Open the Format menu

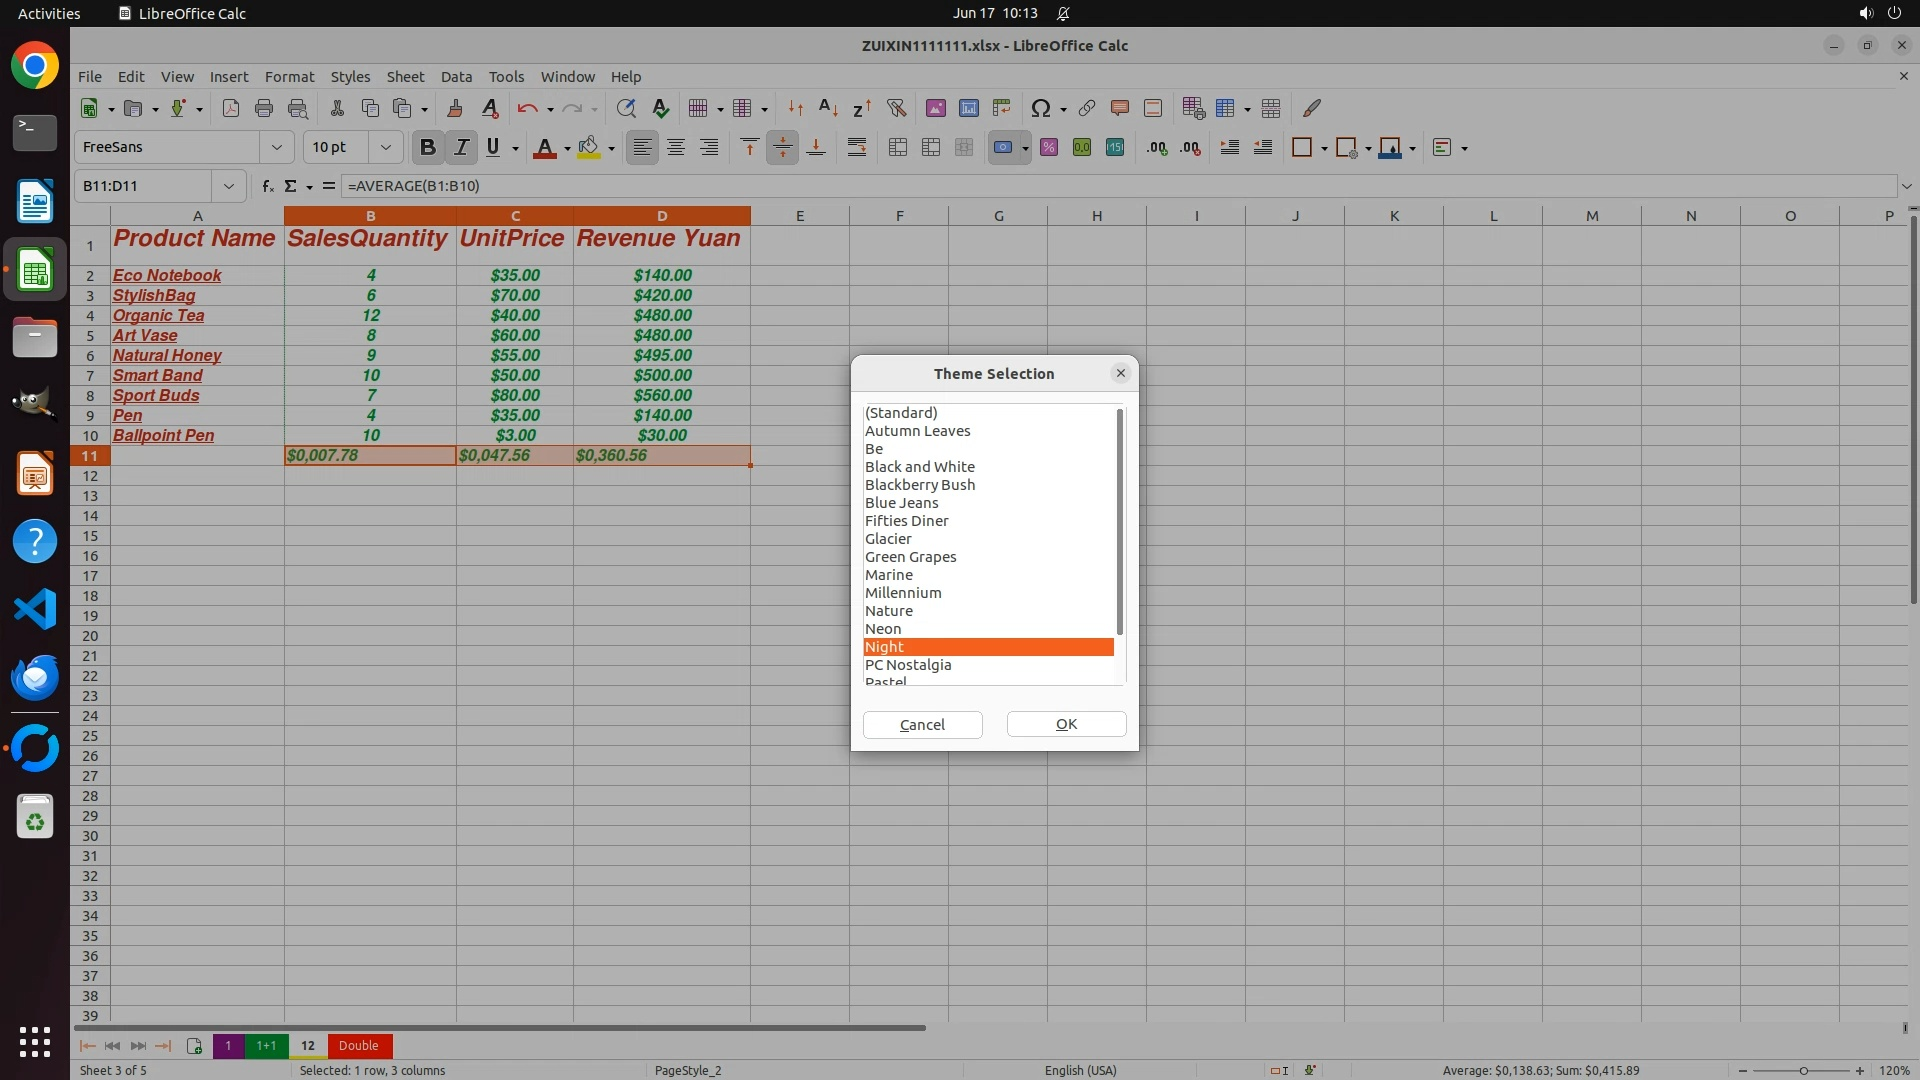coord(289,77)
